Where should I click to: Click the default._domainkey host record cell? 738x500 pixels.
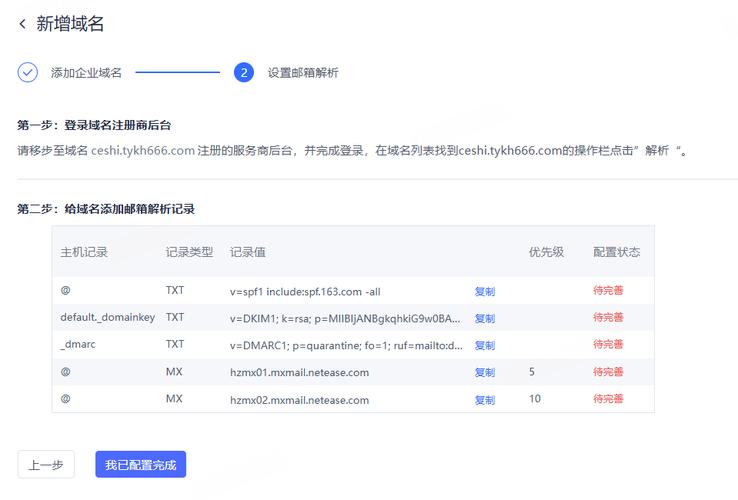(108, 318)
